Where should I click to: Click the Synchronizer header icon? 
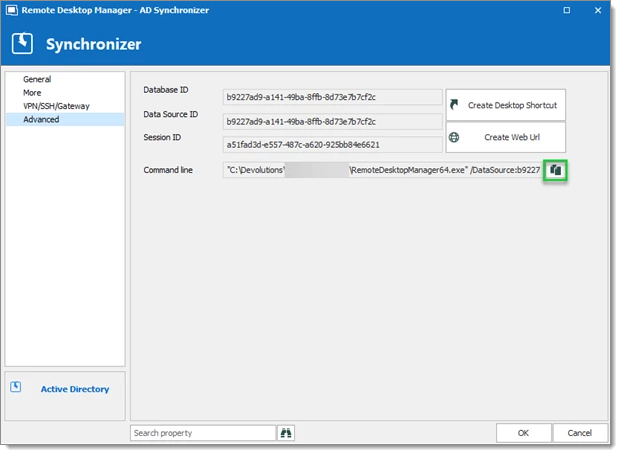pyautogui.click(x=22, y=43)
